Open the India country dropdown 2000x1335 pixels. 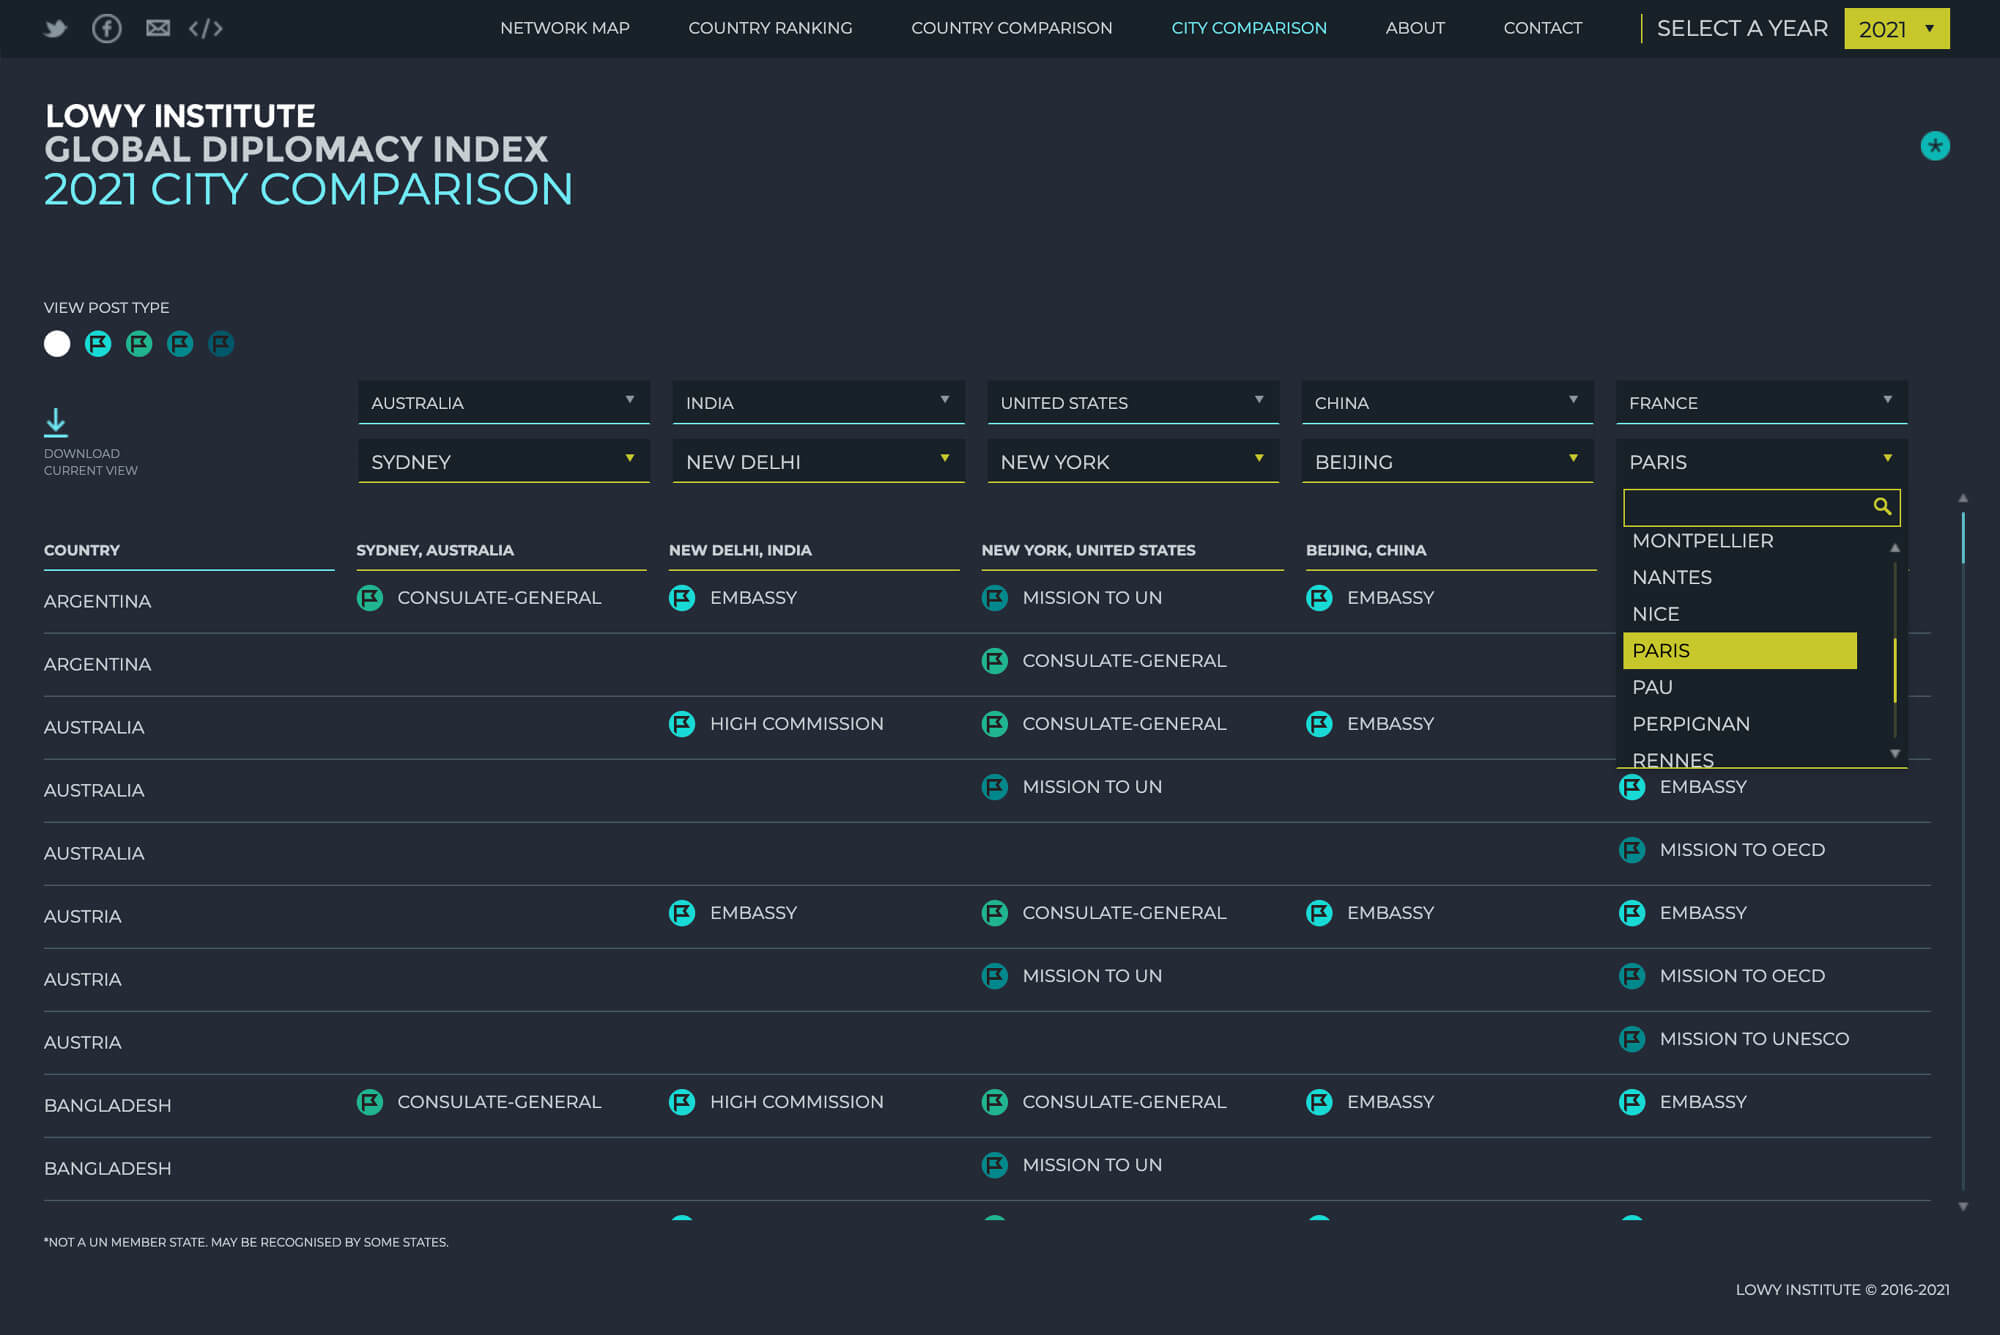(x=818, y=402)
